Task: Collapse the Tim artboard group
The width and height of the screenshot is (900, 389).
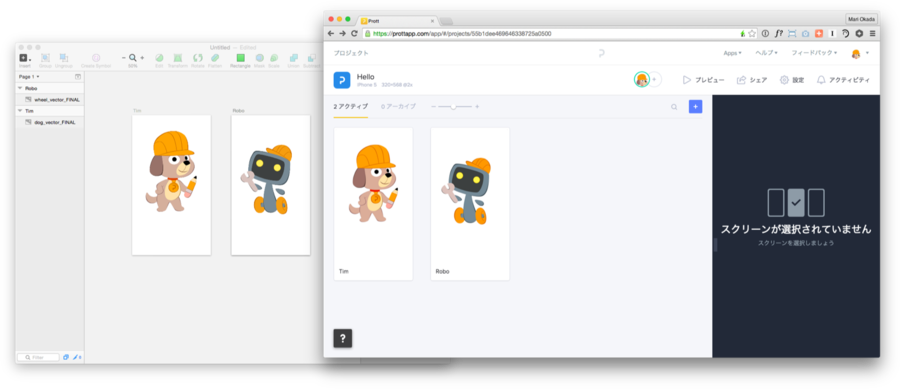Action: tap(20, 111)
